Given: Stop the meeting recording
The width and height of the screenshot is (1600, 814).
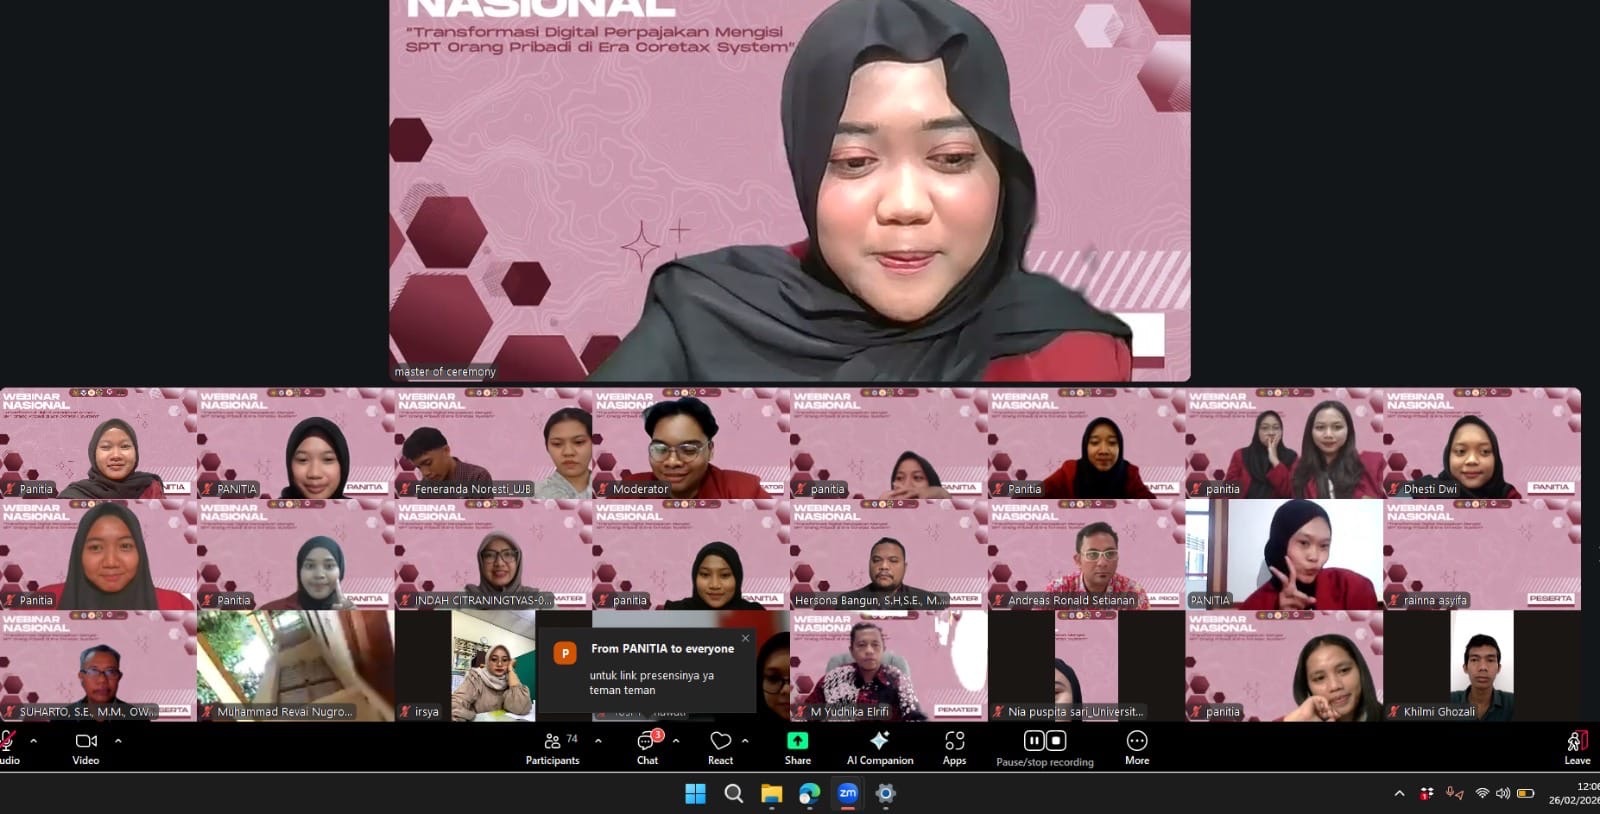Looking at the screenshot, I should 1056,740.
